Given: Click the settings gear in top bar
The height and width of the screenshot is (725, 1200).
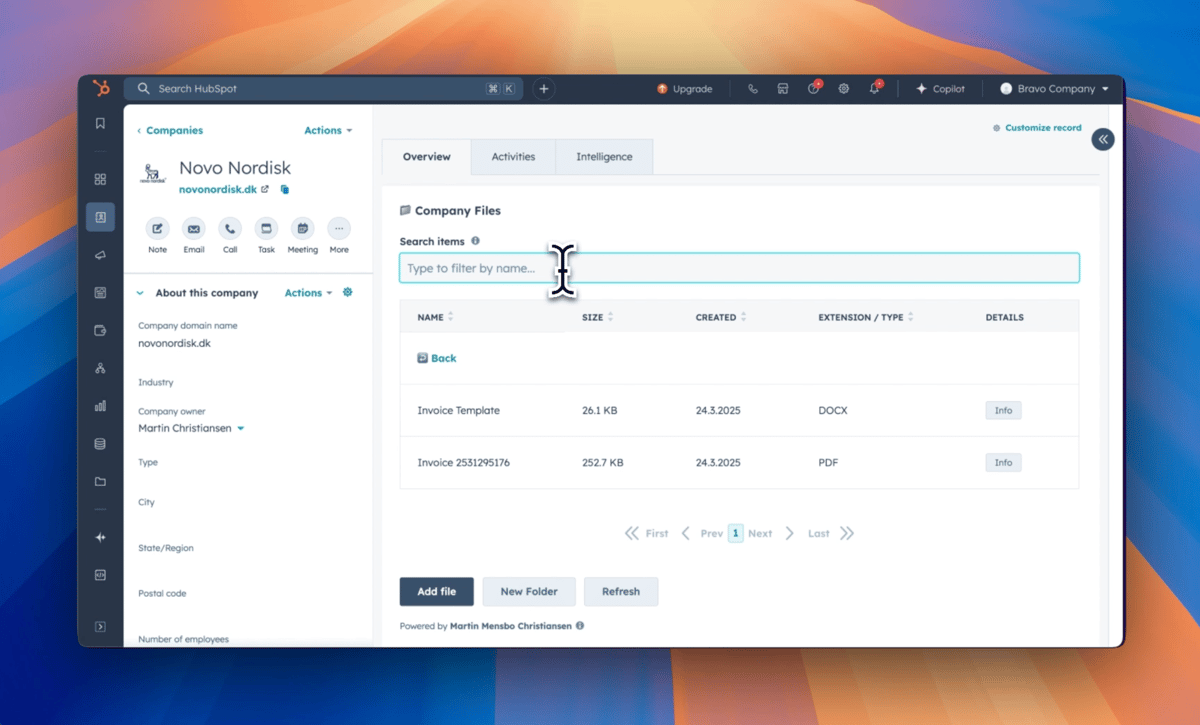Looking at the screenshot, I should click(x=844, y=89).
